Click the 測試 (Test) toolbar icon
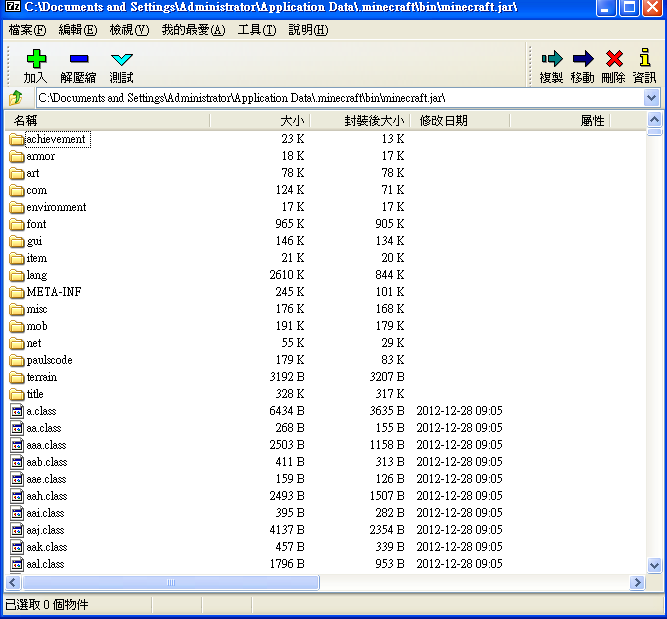The image size is (667, 619). [121, 61]
